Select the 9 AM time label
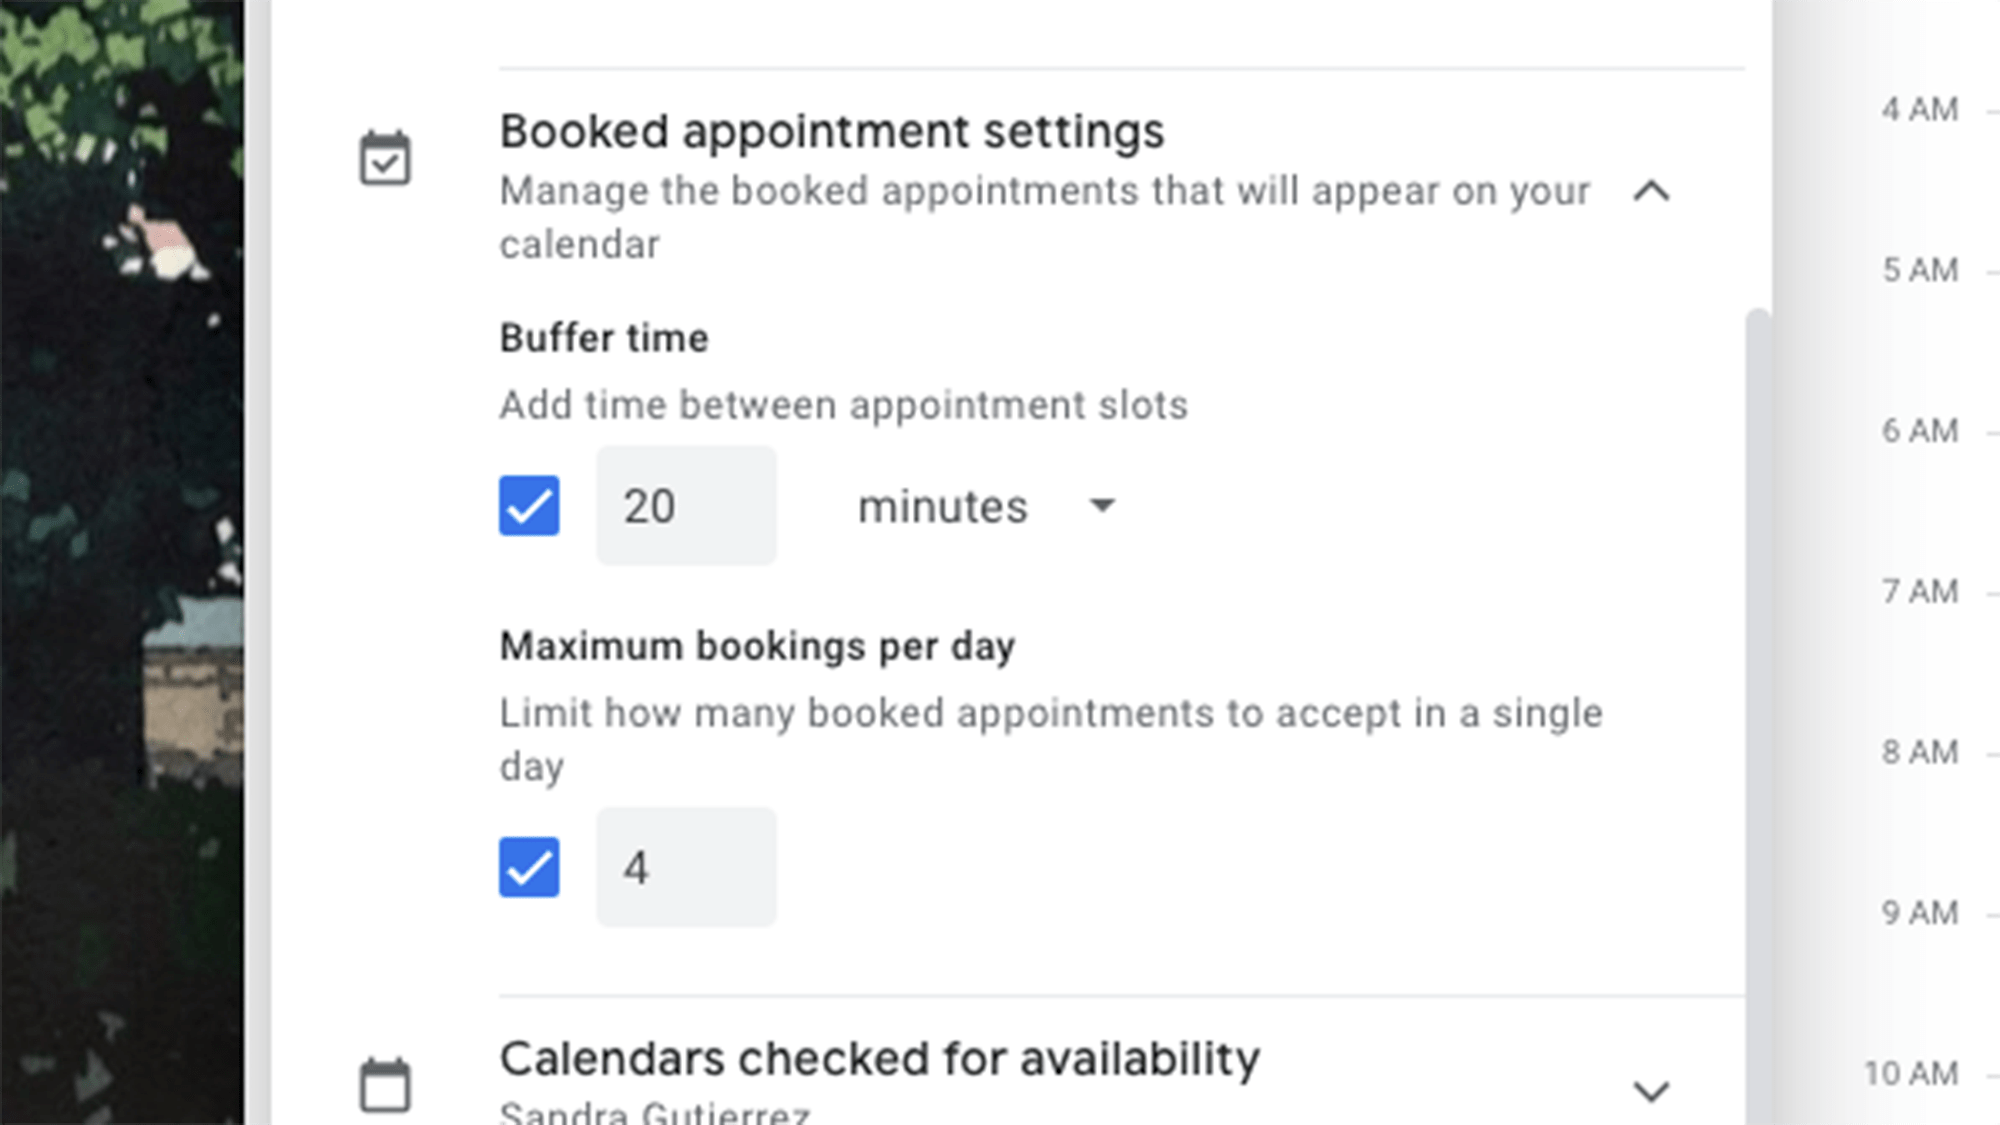 point(1919,913)
